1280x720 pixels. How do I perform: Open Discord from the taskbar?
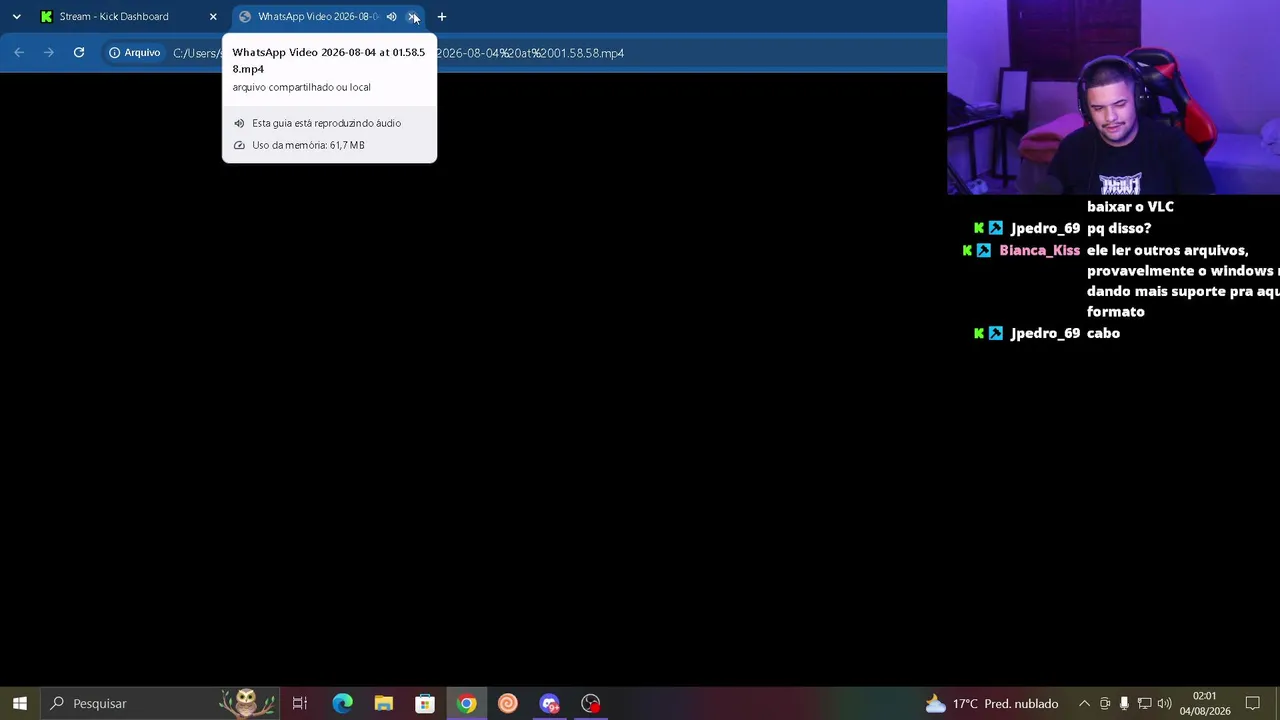tap(549, 703)
